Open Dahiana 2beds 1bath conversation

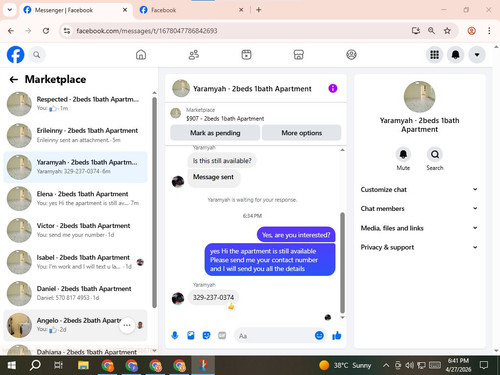click(x=75, y=350)
